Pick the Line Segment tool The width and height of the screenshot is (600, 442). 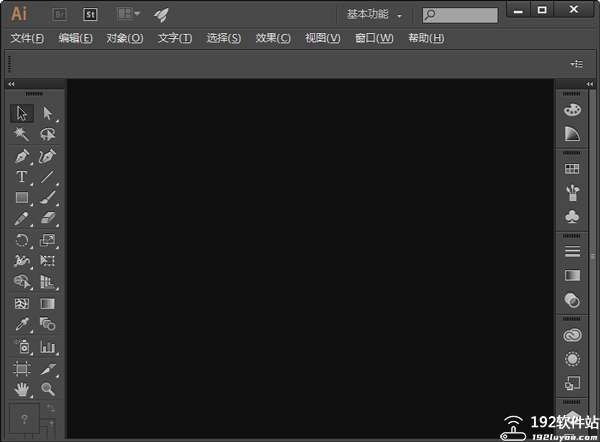click(x=47, y=177)
